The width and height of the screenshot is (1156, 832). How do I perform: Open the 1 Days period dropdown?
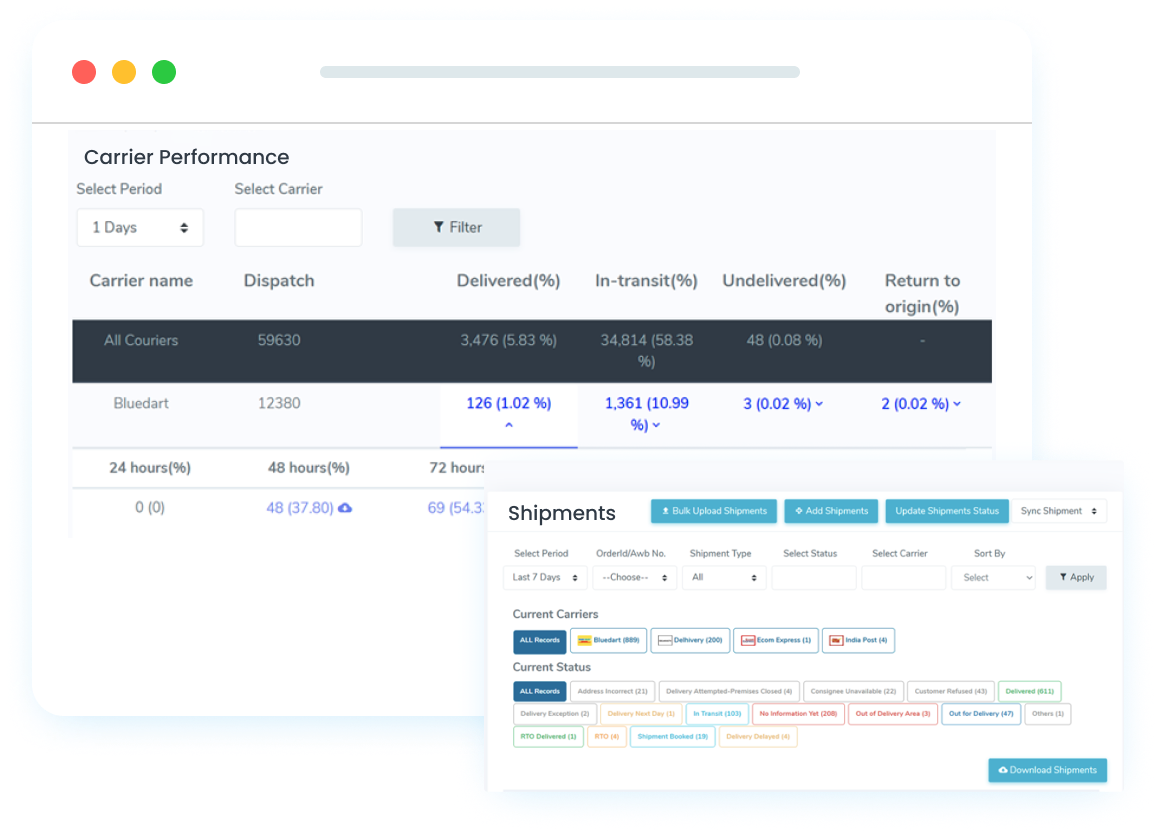point(140,227)
